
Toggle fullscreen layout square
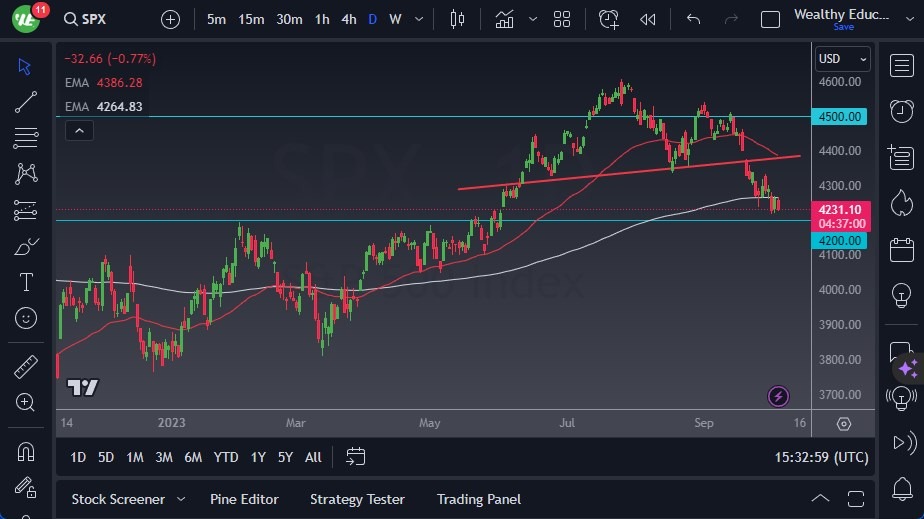pos(770,19)
